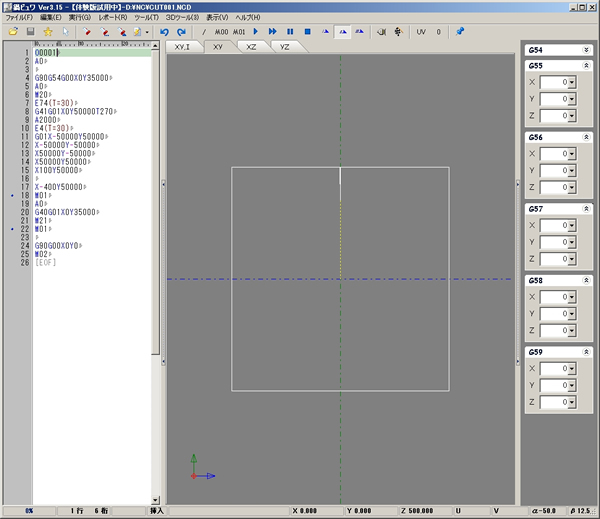This screenshot has width=600, height=519.
Task: Click the 挿入 insert mode indicator
Action: click(157, 511)
